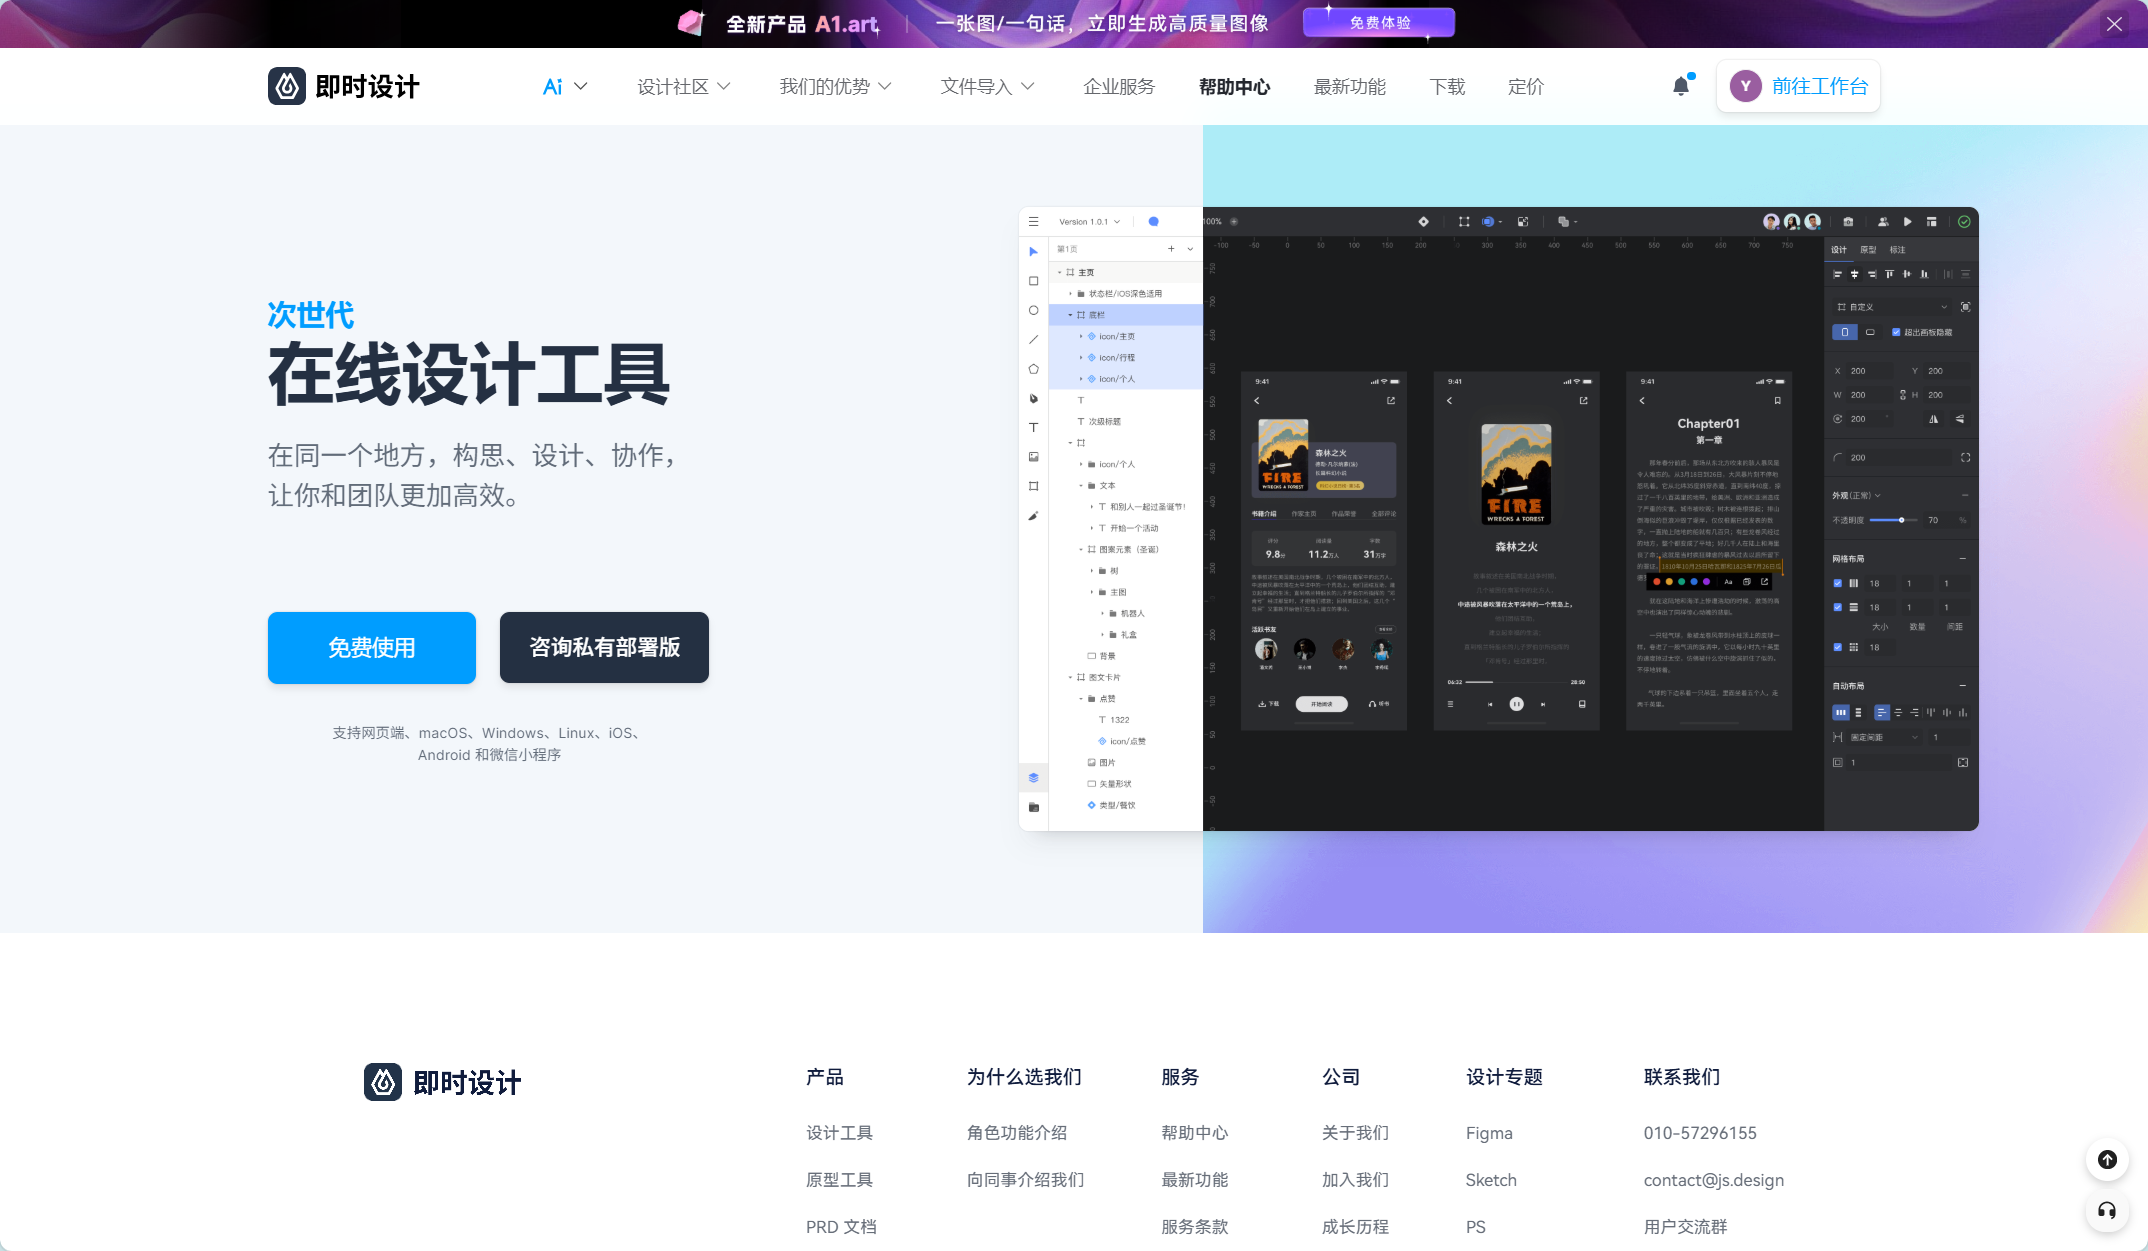This screenshot has width=2148, height=1251.
Task: Open the 我们的优势 menu
Action: pos(835,87)
